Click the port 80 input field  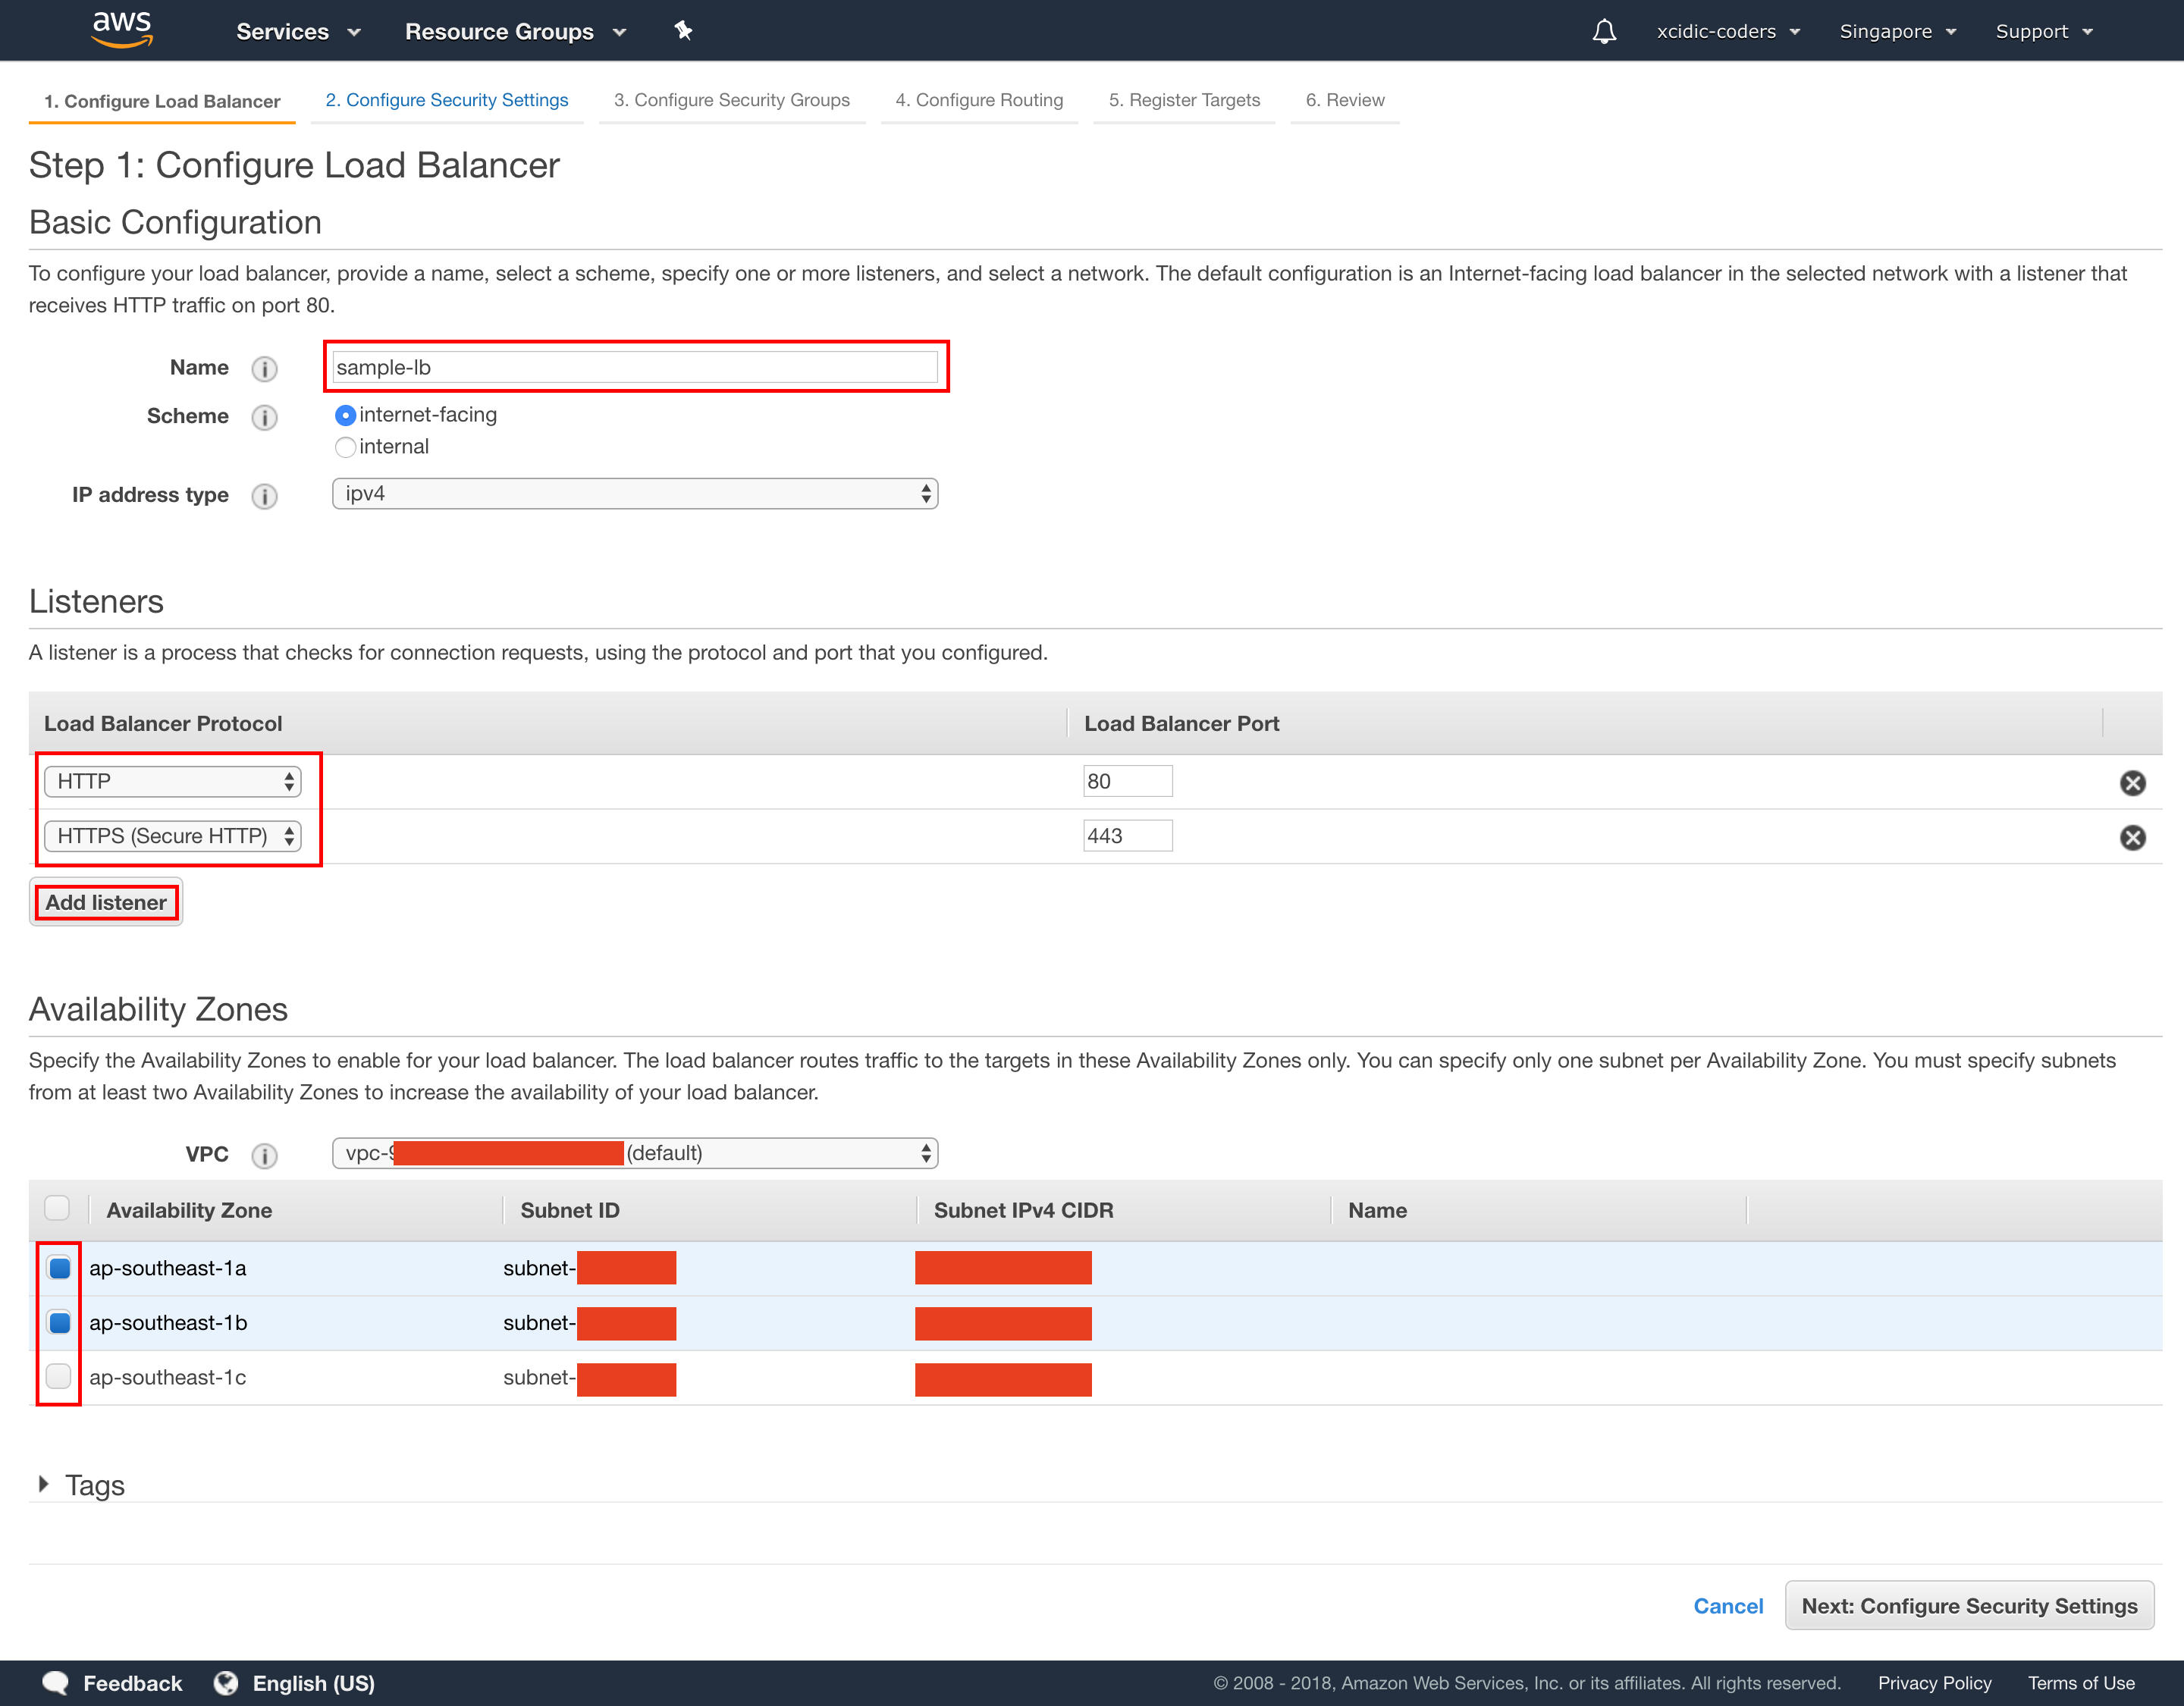point(1128,782)
